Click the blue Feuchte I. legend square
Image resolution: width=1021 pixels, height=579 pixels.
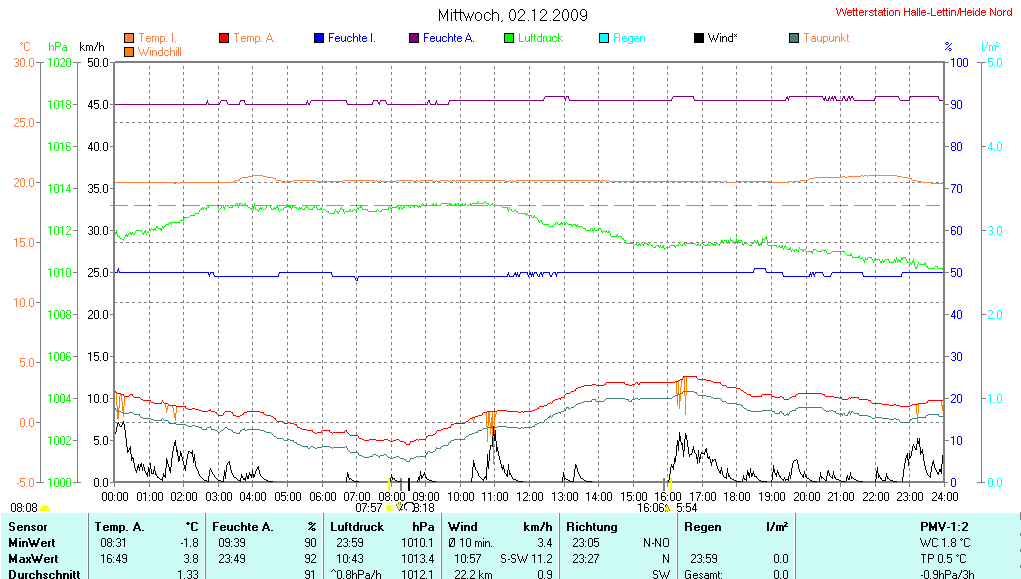pos(319,38)
